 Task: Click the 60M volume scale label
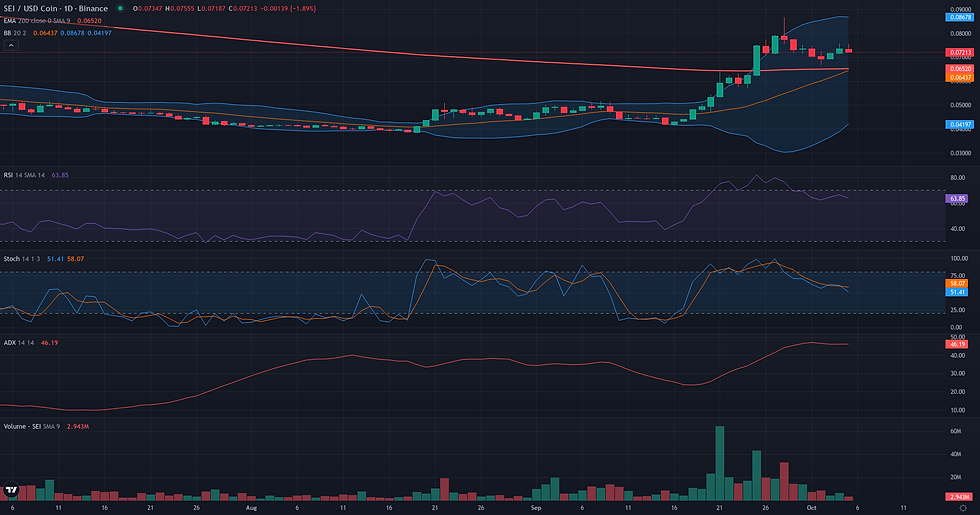click(955, 431)
